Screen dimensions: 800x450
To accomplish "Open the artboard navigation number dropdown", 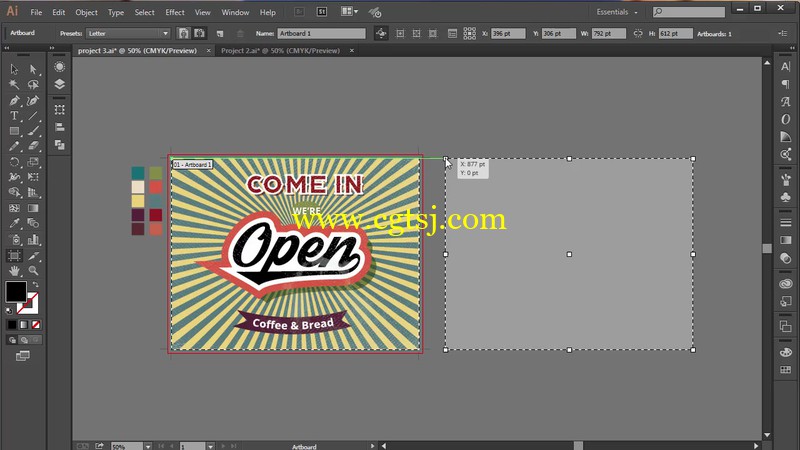I will (210, 446).
